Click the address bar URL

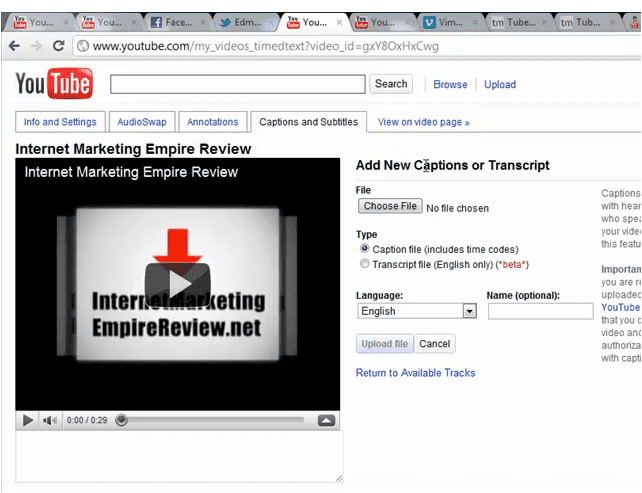(266, 46)
